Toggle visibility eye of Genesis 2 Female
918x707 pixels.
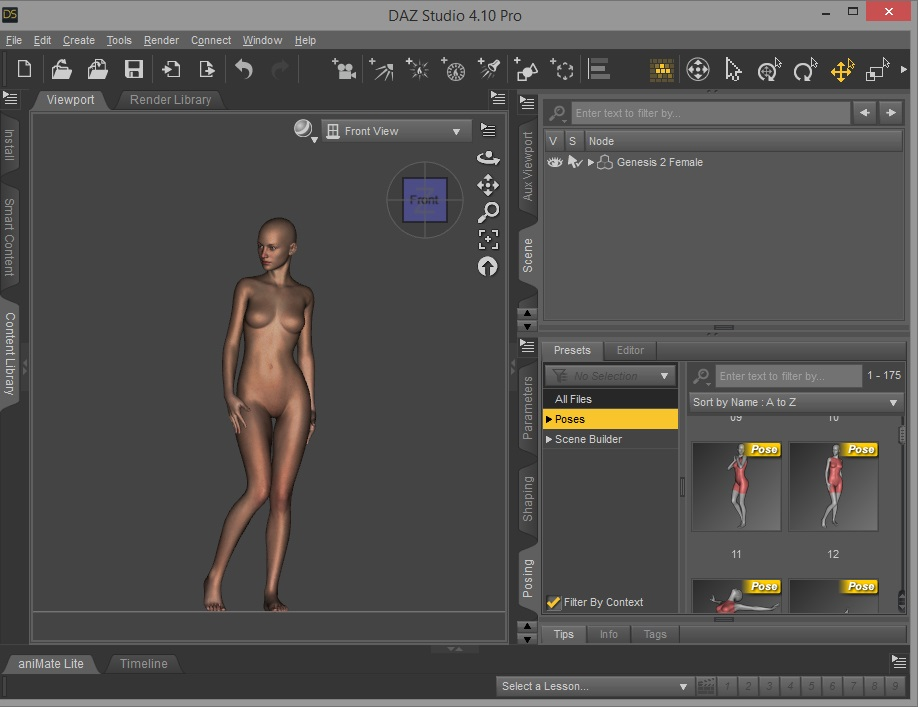tap(554, 162)
